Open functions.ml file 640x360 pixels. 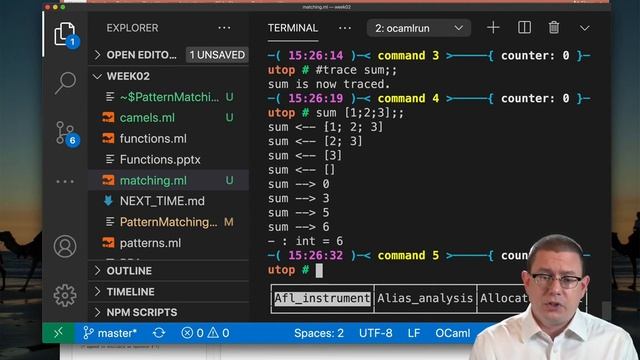point(169,138)
